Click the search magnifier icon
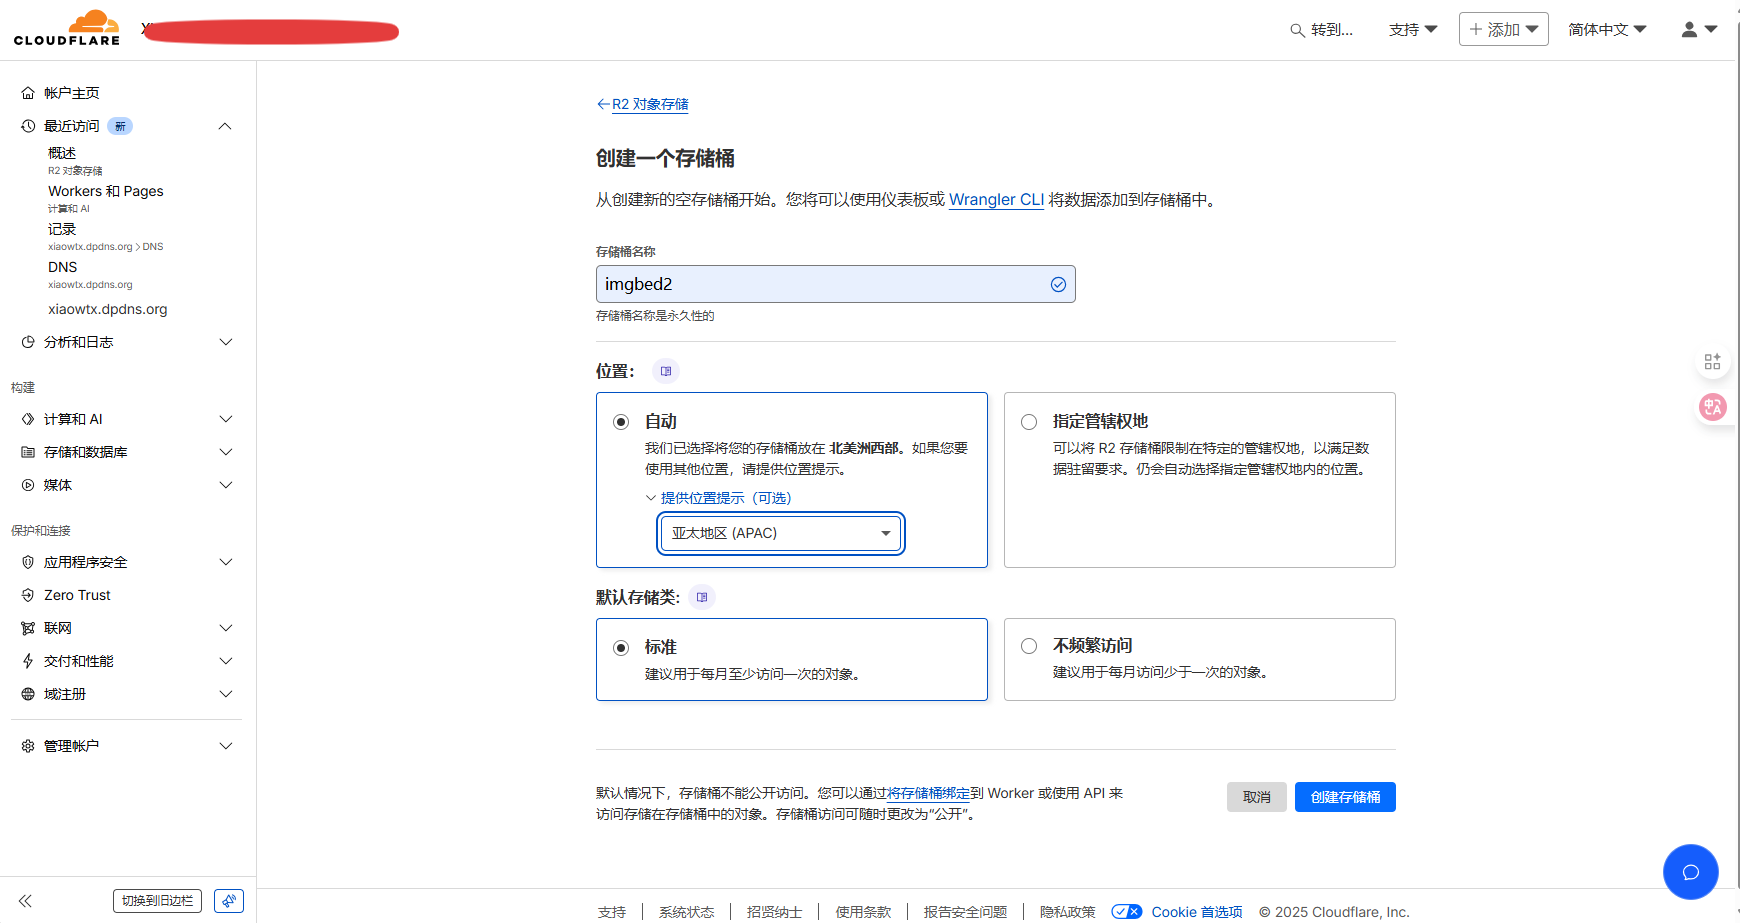The height and width of the screenshot is (923, 1740). pyautogui.click(x=1297, y=30)
